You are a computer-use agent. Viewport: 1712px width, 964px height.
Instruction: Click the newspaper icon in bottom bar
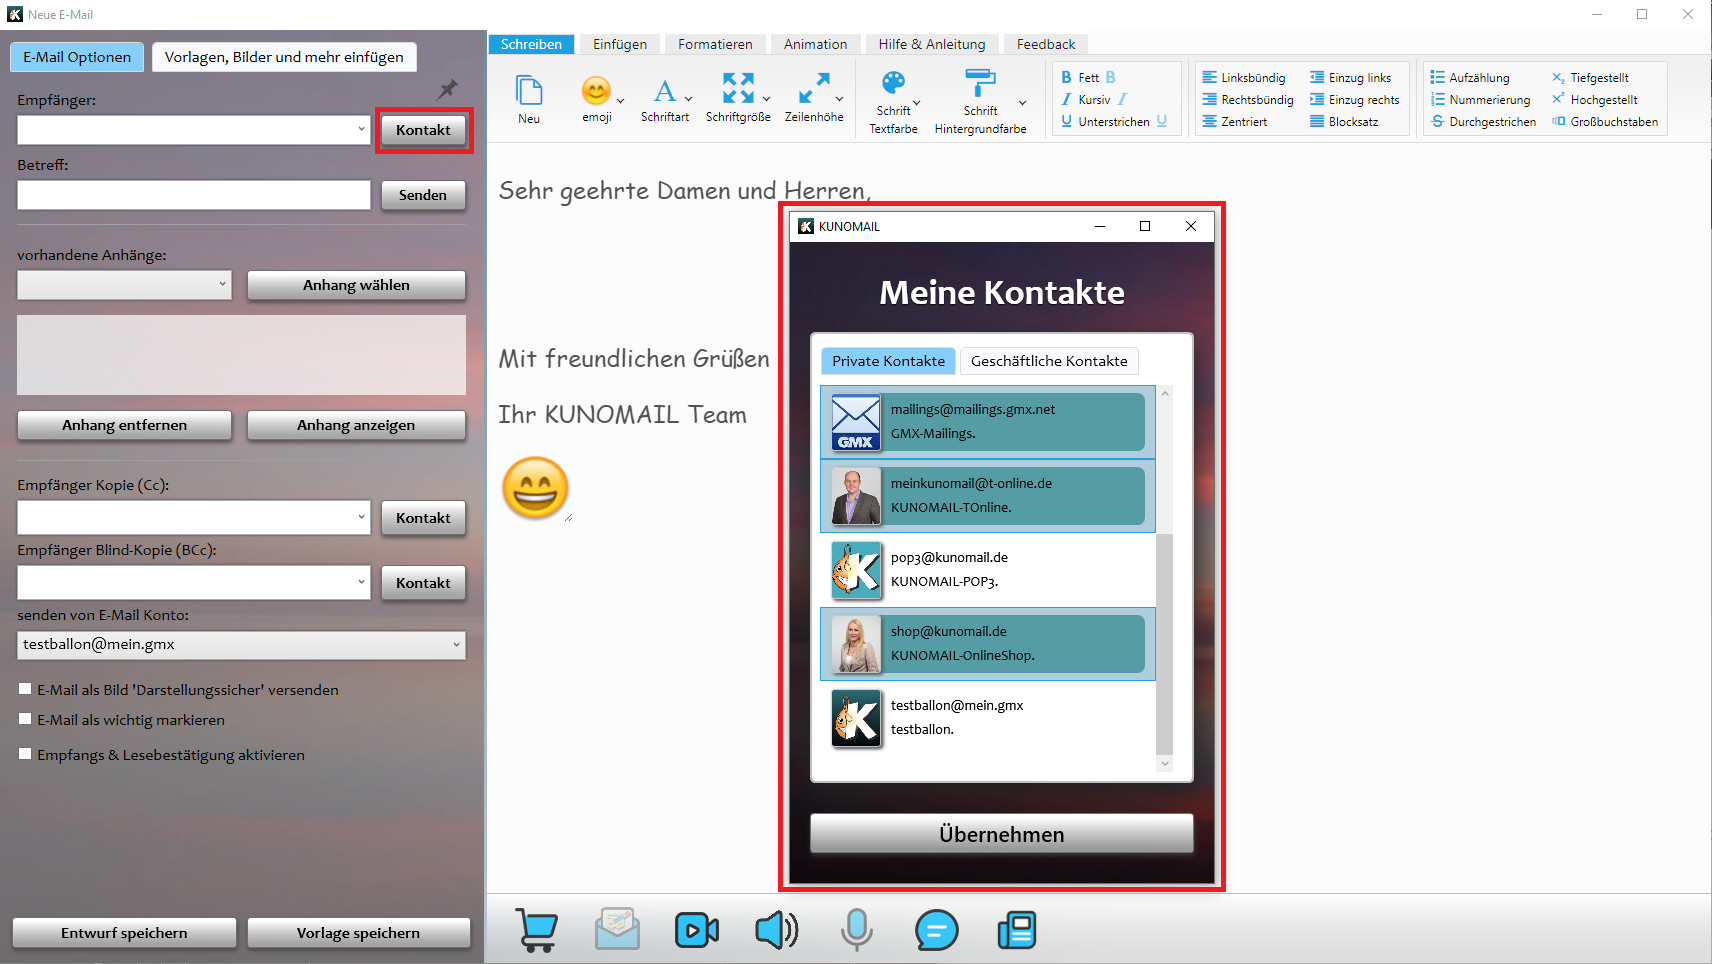(1017, 930)
